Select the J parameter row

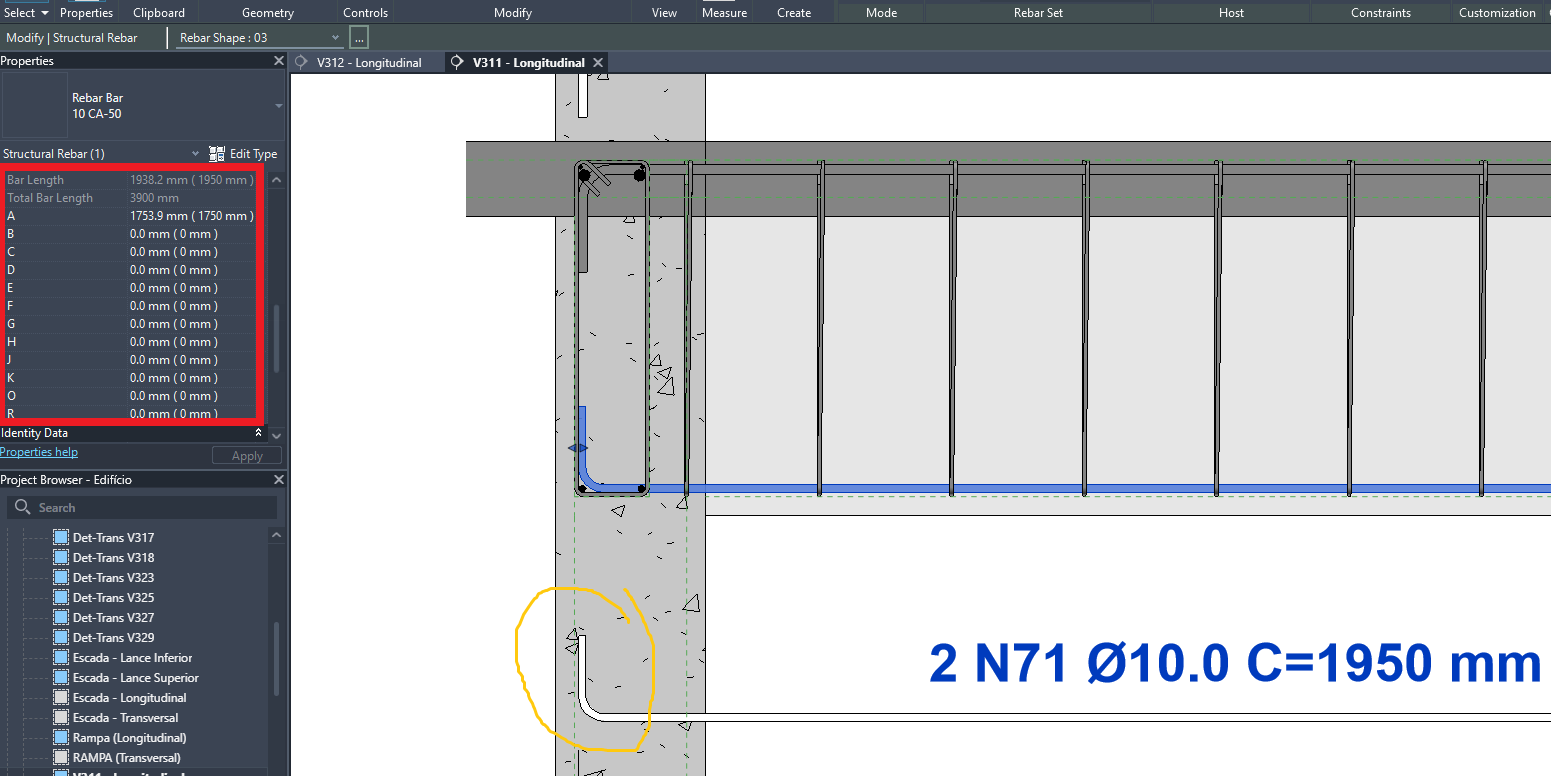pyautogui.click(x=130, y=360)
